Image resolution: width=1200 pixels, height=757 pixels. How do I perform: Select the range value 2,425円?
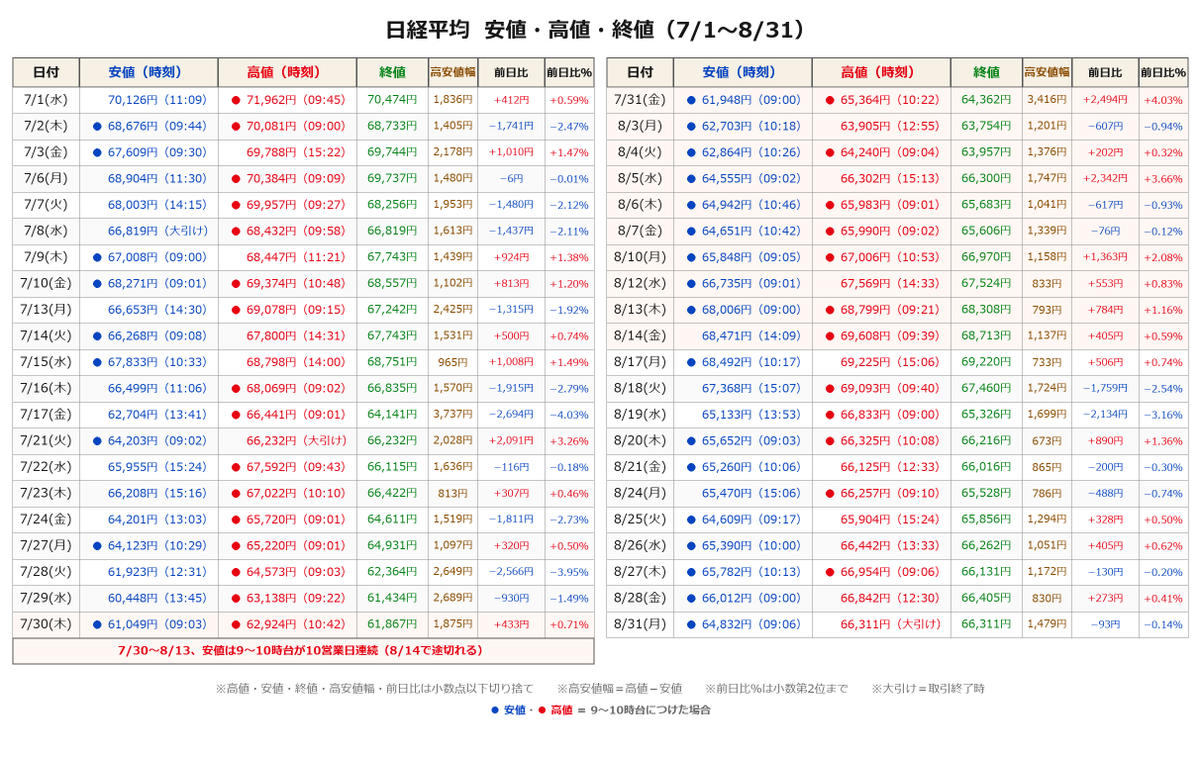pos(453,309)
